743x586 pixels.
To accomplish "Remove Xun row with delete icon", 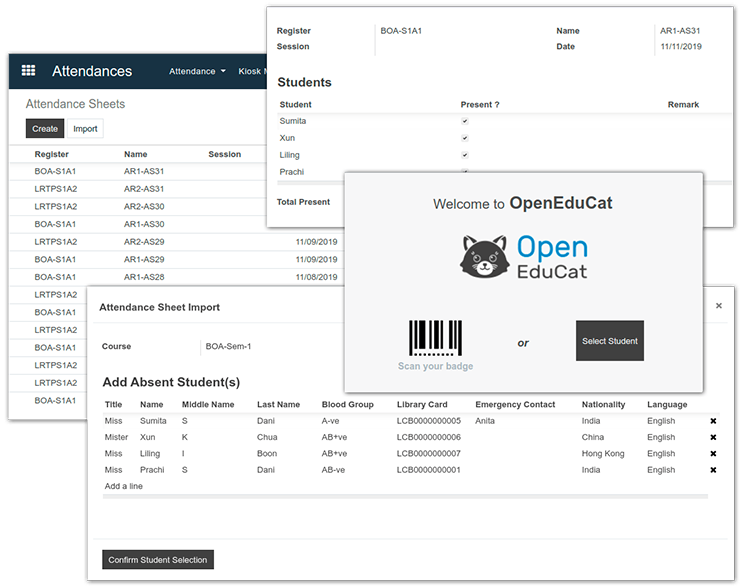I will (x=713, y=437).
